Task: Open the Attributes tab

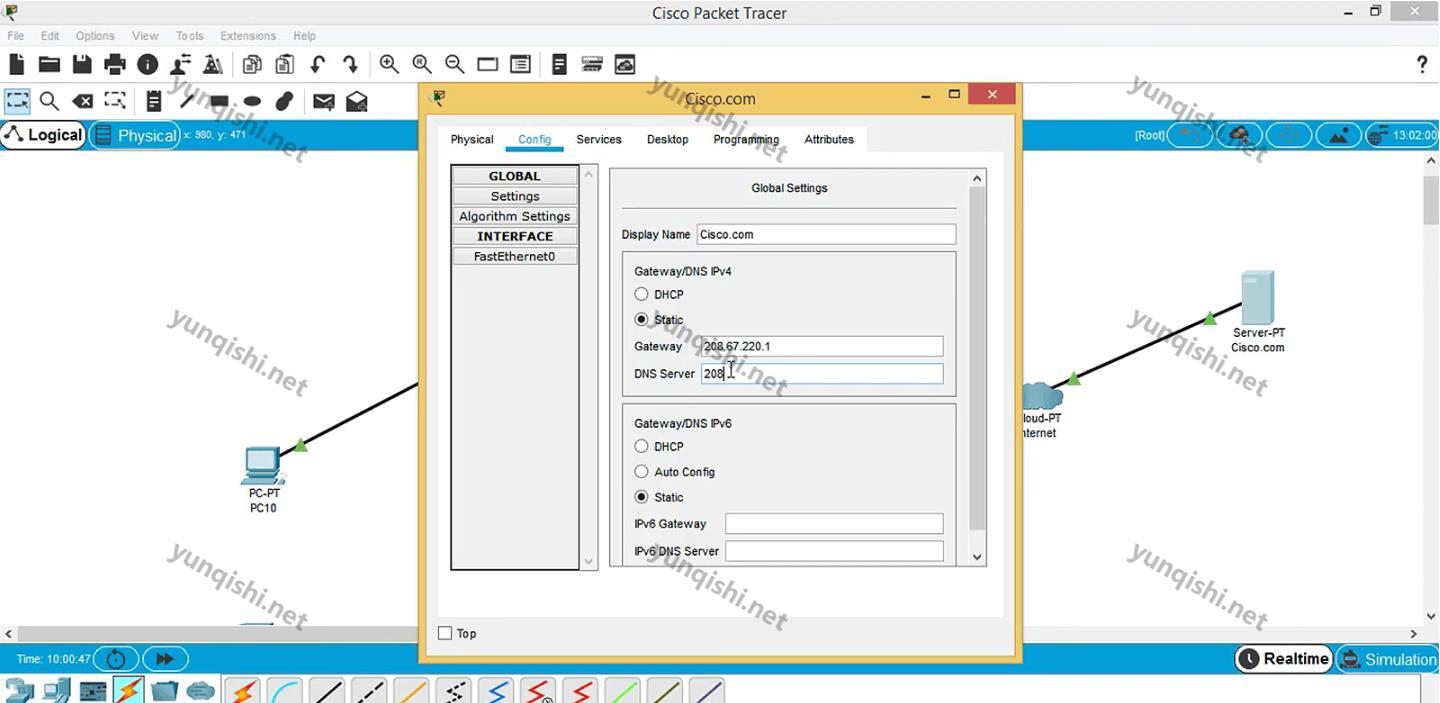Action: pos(829,139)
